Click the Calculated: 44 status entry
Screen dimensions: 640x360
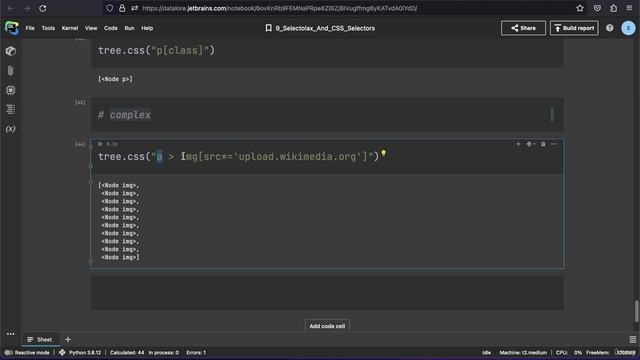point(127,353)
